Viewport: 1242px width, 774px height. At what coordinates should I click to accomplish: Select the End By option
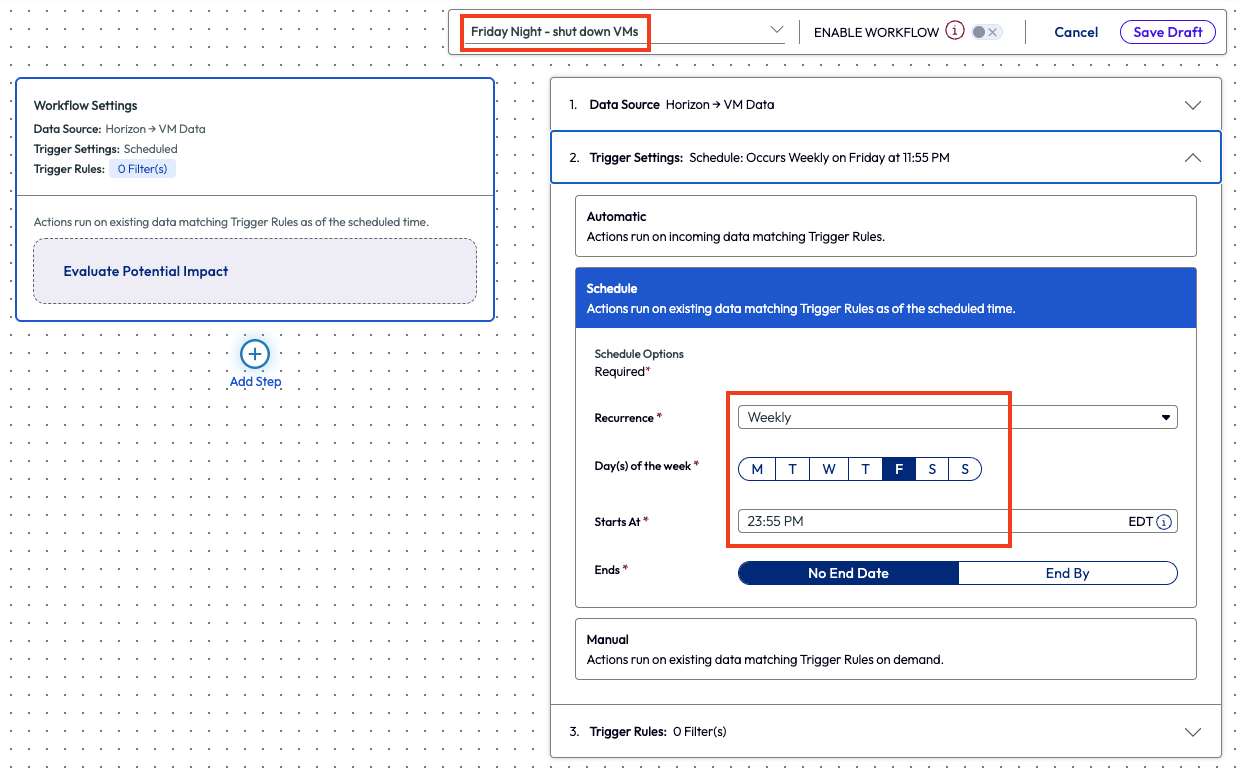pos(1067,573)
